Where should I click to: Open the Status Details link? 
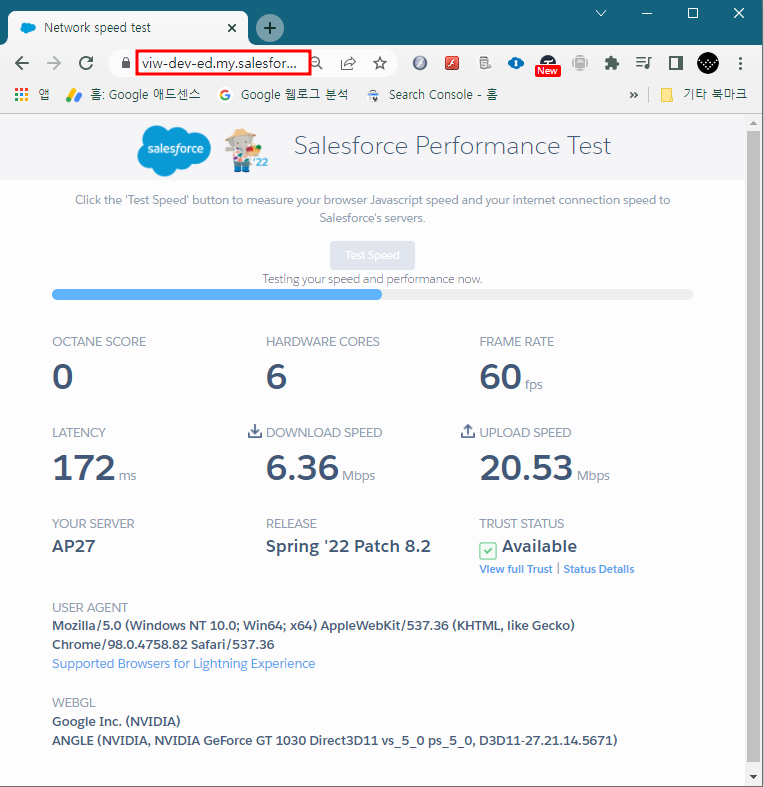599,569
